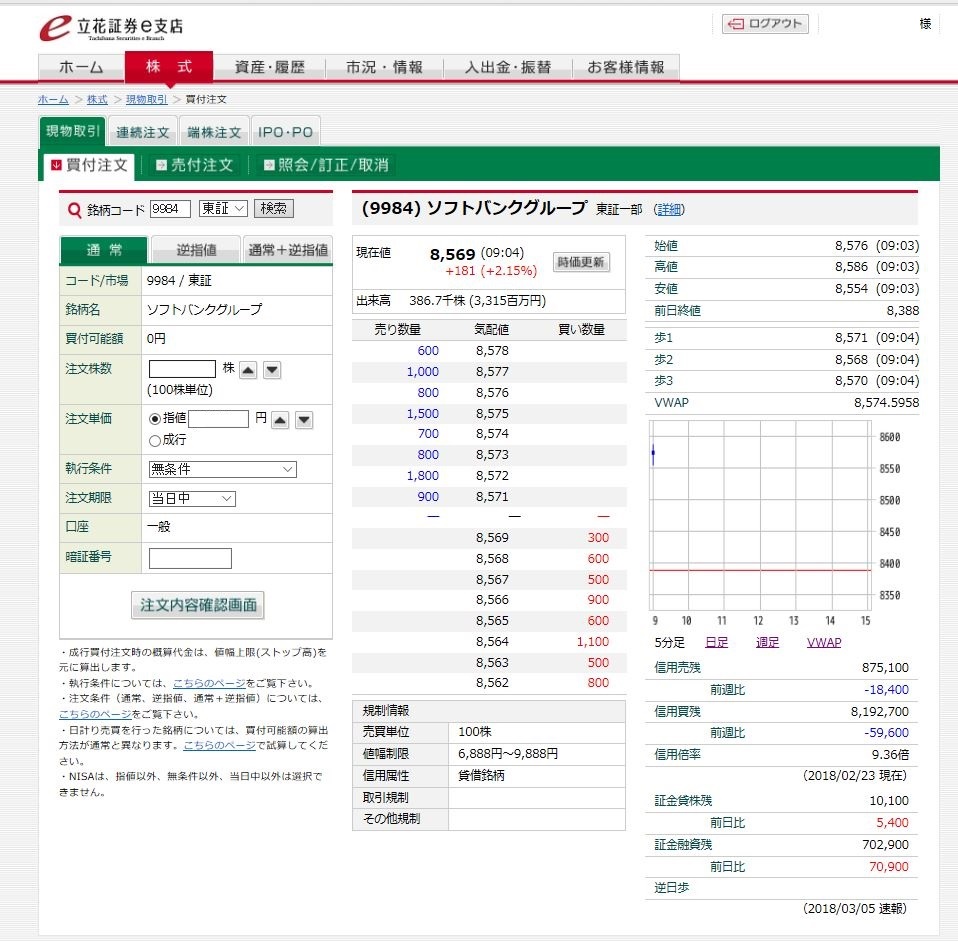Click the ホーム breadcrumb link
The image size is (958, 941).
tap(53, 99)
